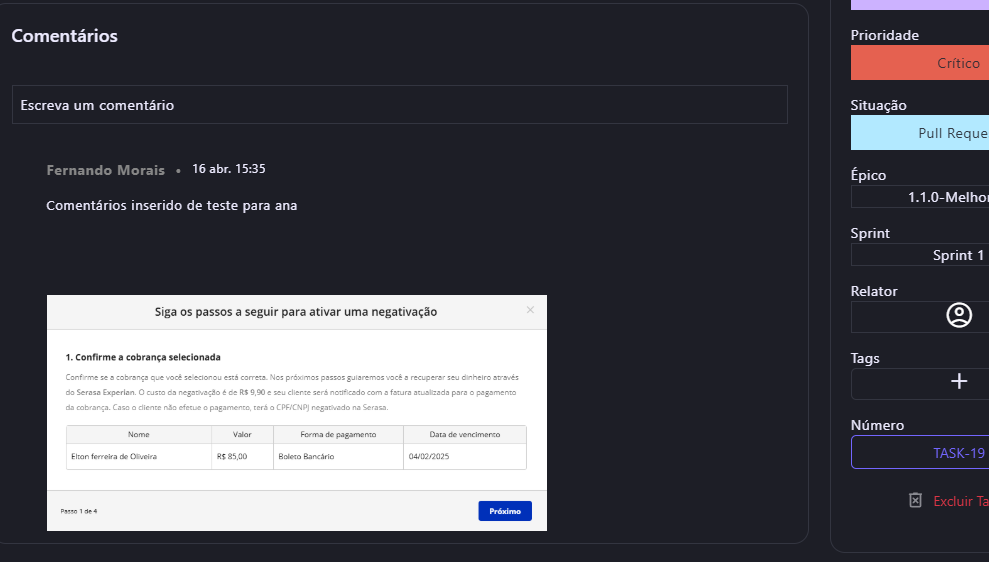The width and height of the screenshot is (989, 562).
Task: Click the comment timestamp 16 abr. 15:35
Action: point(228,169)
